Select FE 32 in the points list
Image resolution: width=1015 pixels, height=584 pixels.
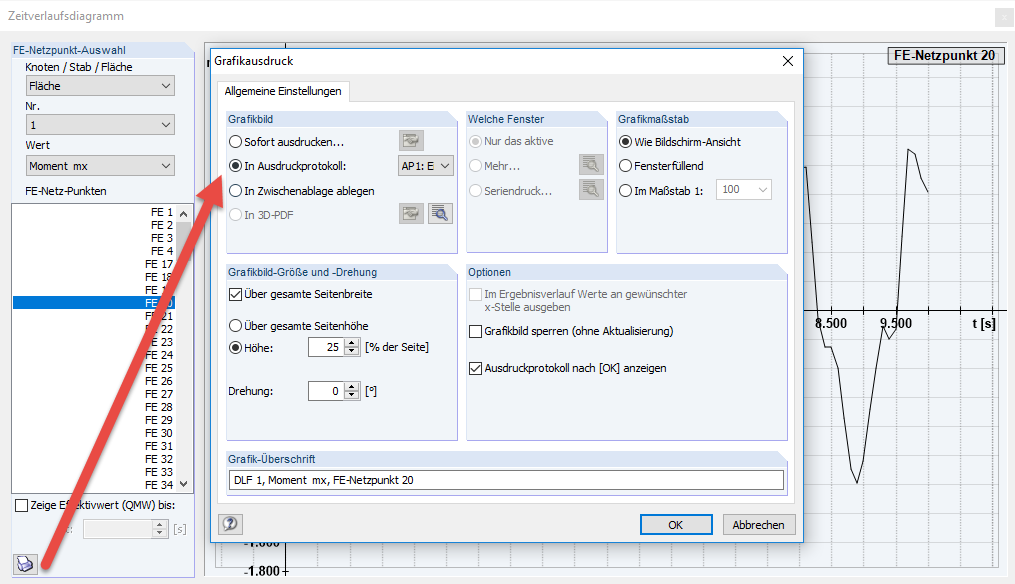click(x=94, y=459)
